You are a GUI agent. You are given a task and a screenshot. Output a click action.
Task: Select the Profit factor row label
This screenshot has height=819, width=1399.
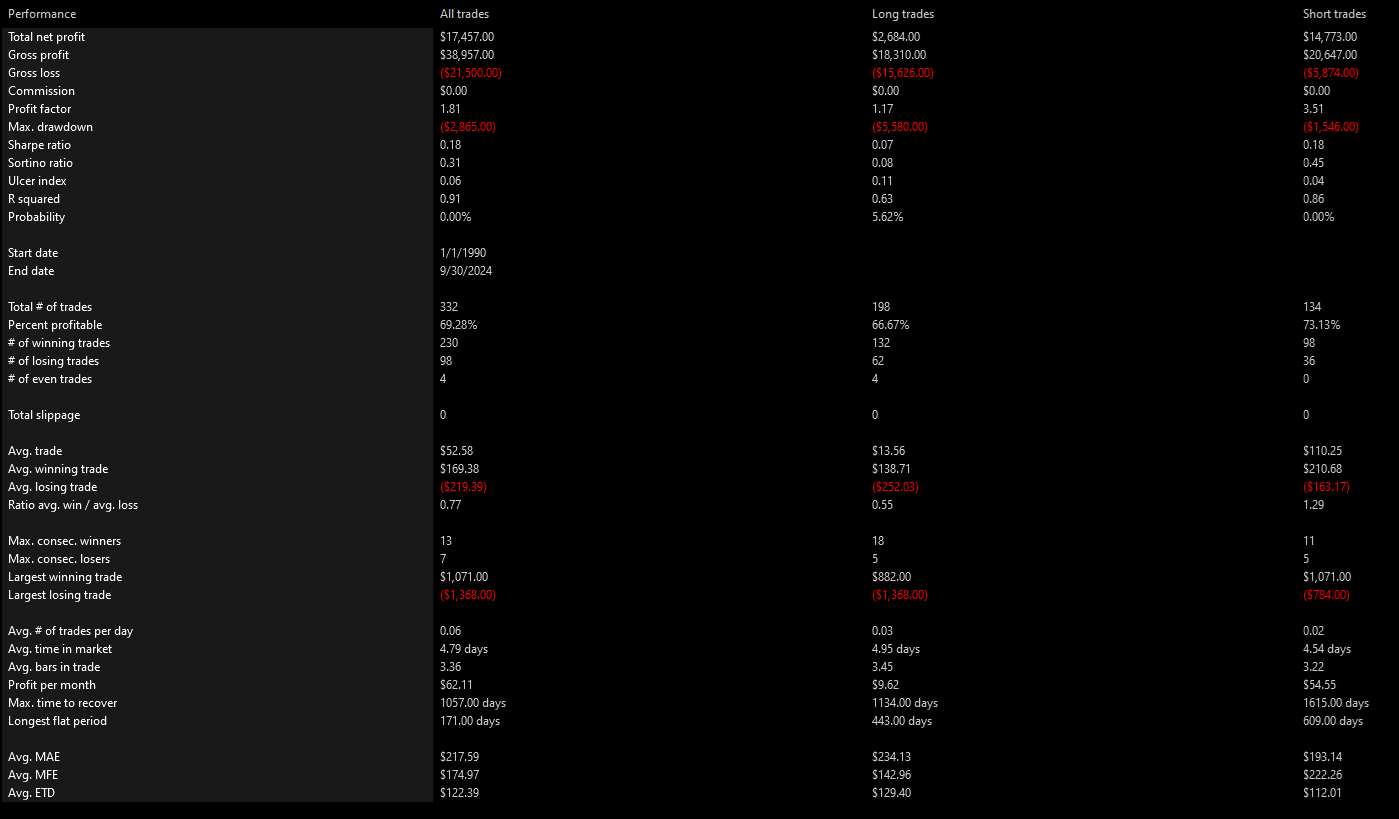pos(39,109)
